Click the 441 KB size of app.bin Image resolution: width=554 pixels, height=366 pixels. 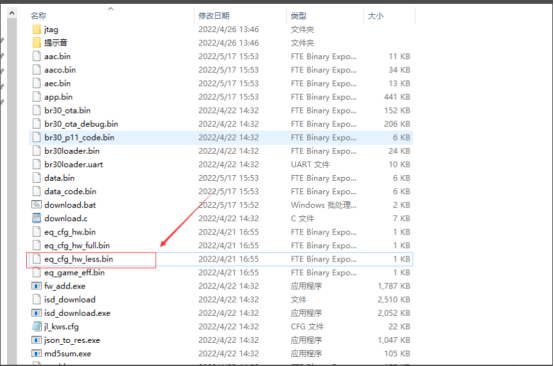click(x=397, y=97)
